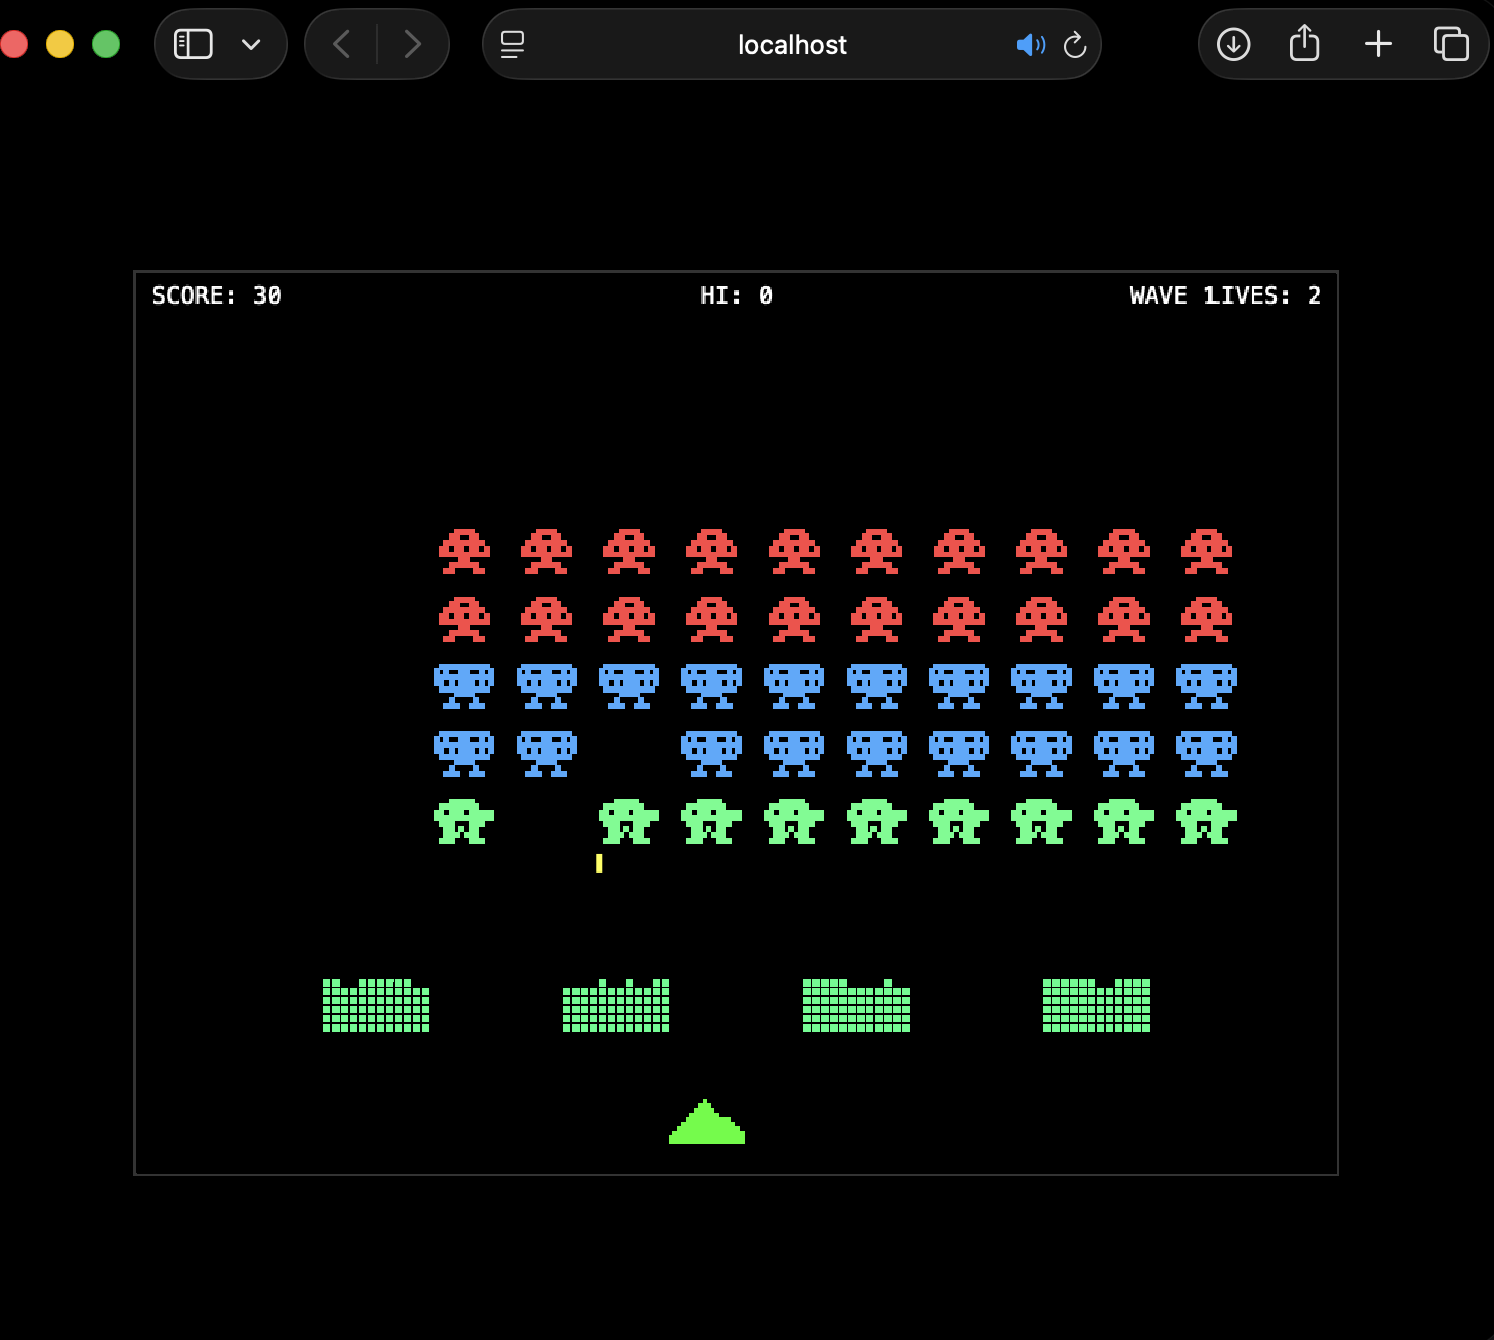The image size is (1494, 1340).
Task: Click the rightmost green invader in bottom row
Action: click(1206, 822)
